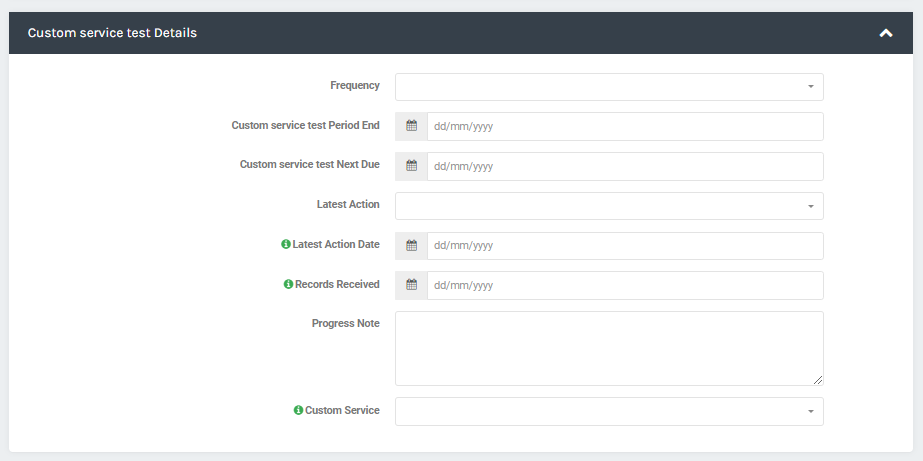Open calendar icon for Period End date
923x461 pixels.
pyautogui.click(x=411, y=126)
